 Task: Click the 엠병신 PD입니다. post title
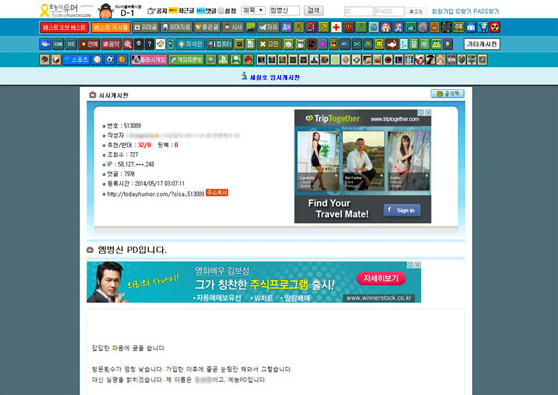click(x=132, y=250)
